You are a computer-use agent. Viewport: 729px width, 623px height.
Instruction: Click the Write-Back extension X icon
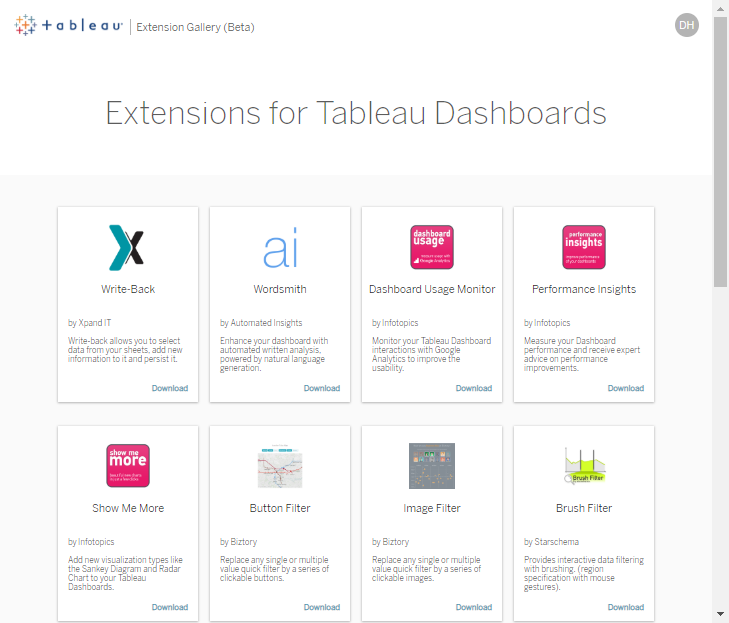[x=127, y=247]
